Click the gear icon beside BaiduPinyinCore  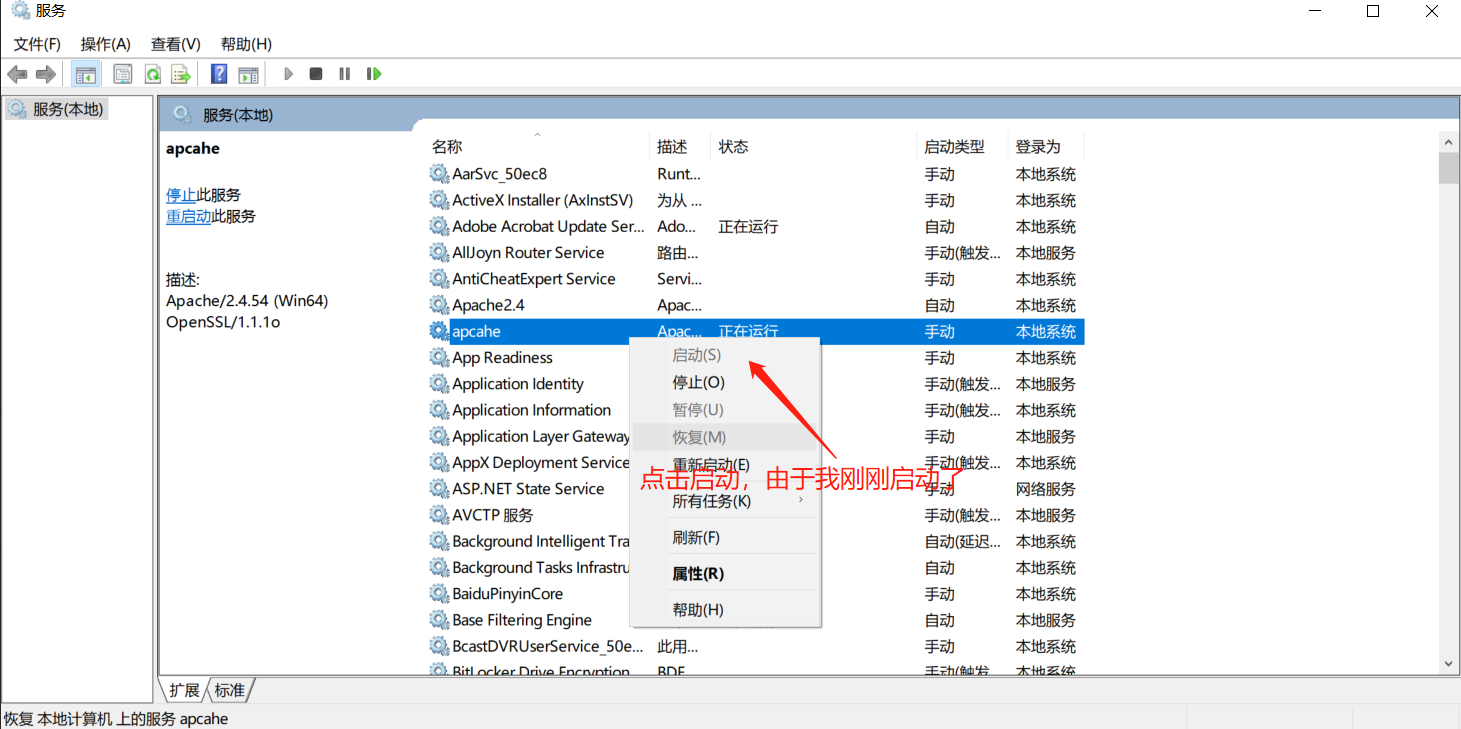439,593
